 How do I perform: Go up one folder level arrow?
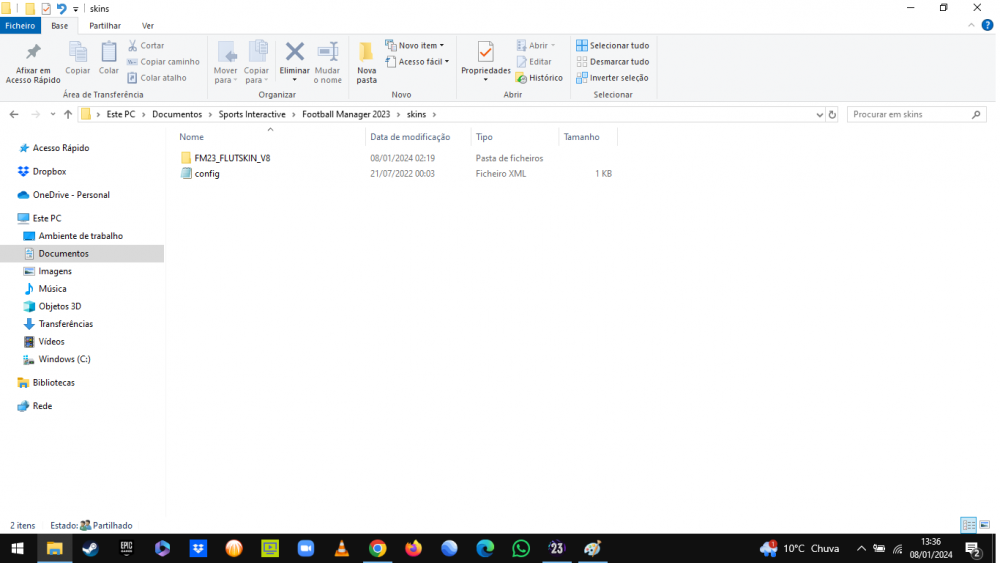68,115
